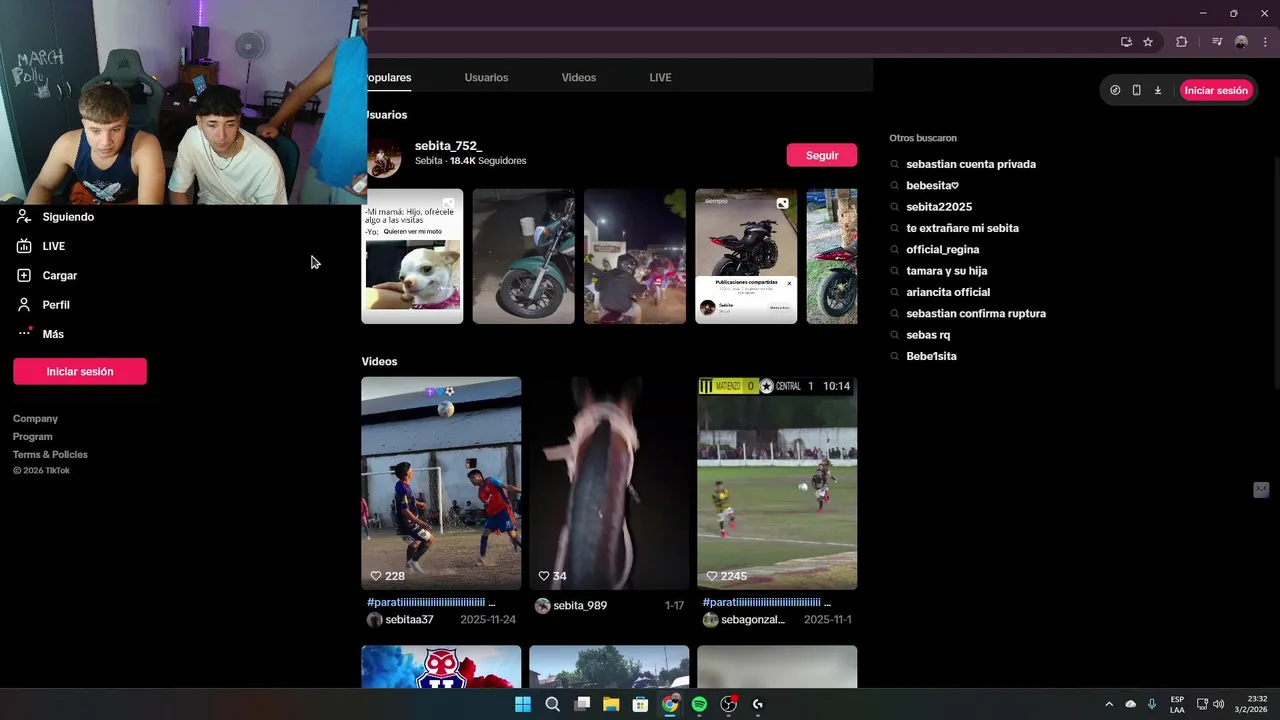This screenshot has width=1280, height=720.
Task: Switch to the Populares tab
Action: 388,77
